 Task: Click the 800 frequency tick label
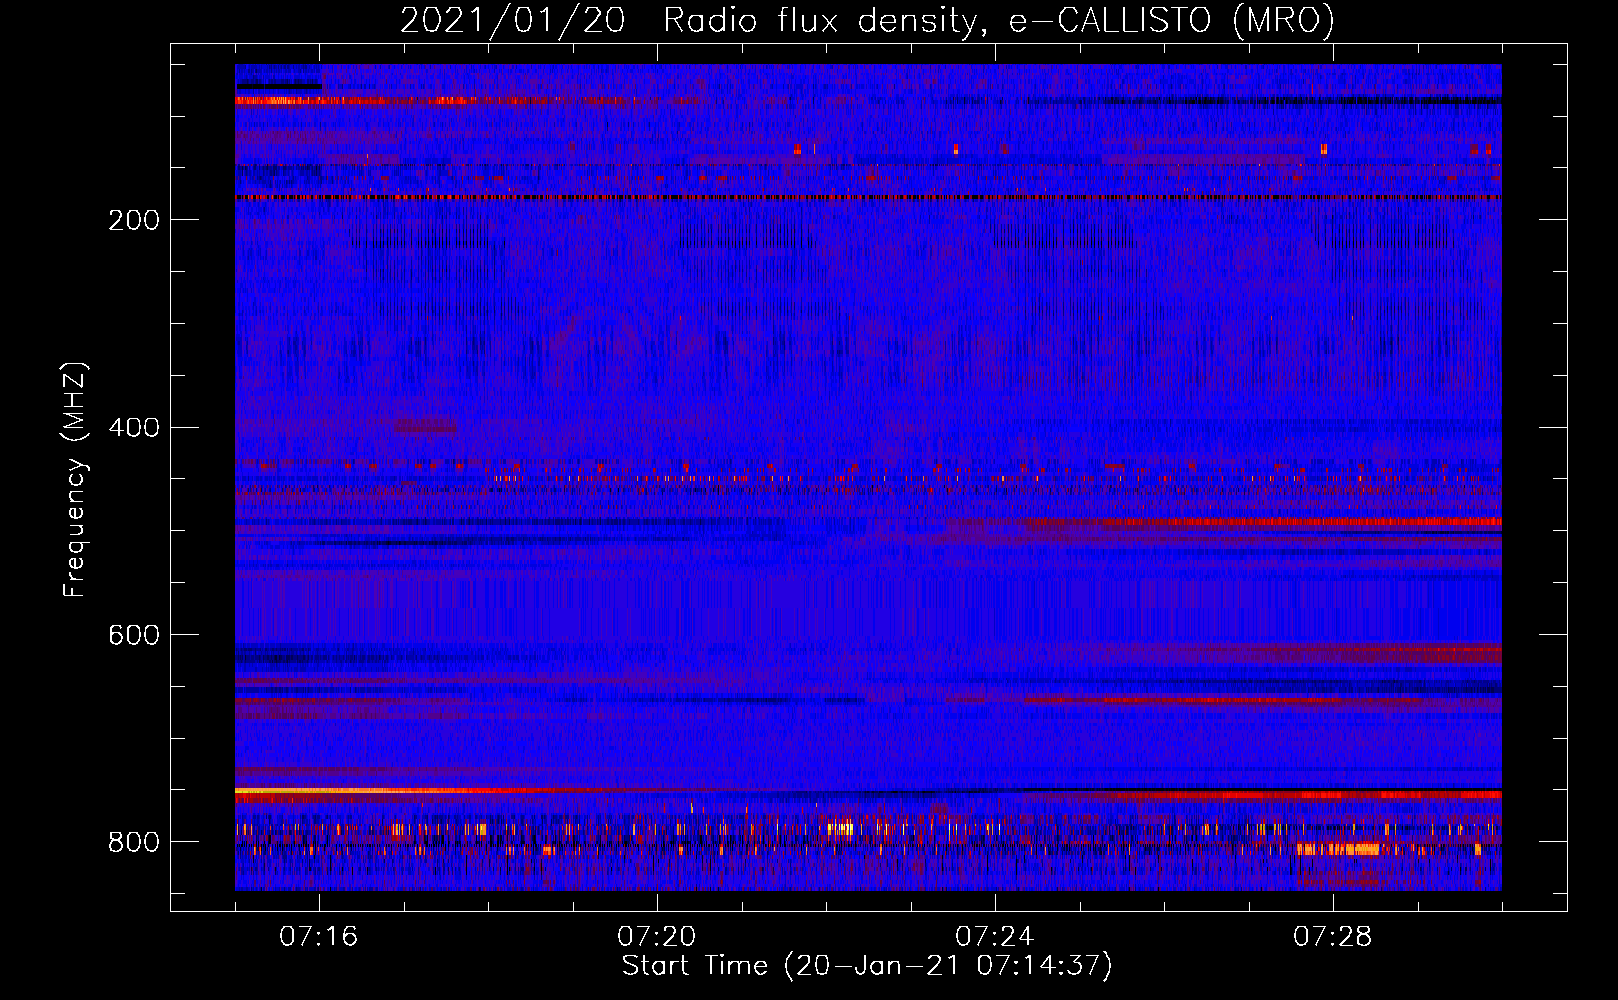[134, 842]
